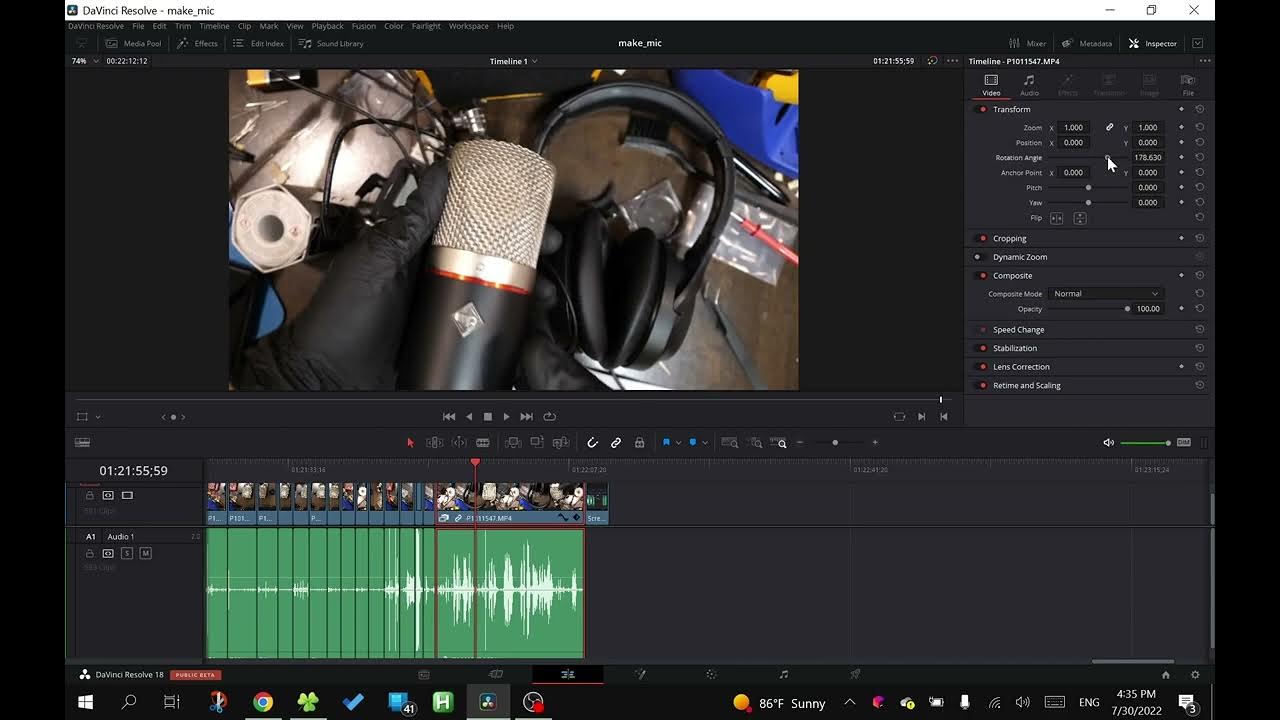Select the Blade Edit Mode tool
The height and width of the screenshot is (720, 1280).
(483, 442)
